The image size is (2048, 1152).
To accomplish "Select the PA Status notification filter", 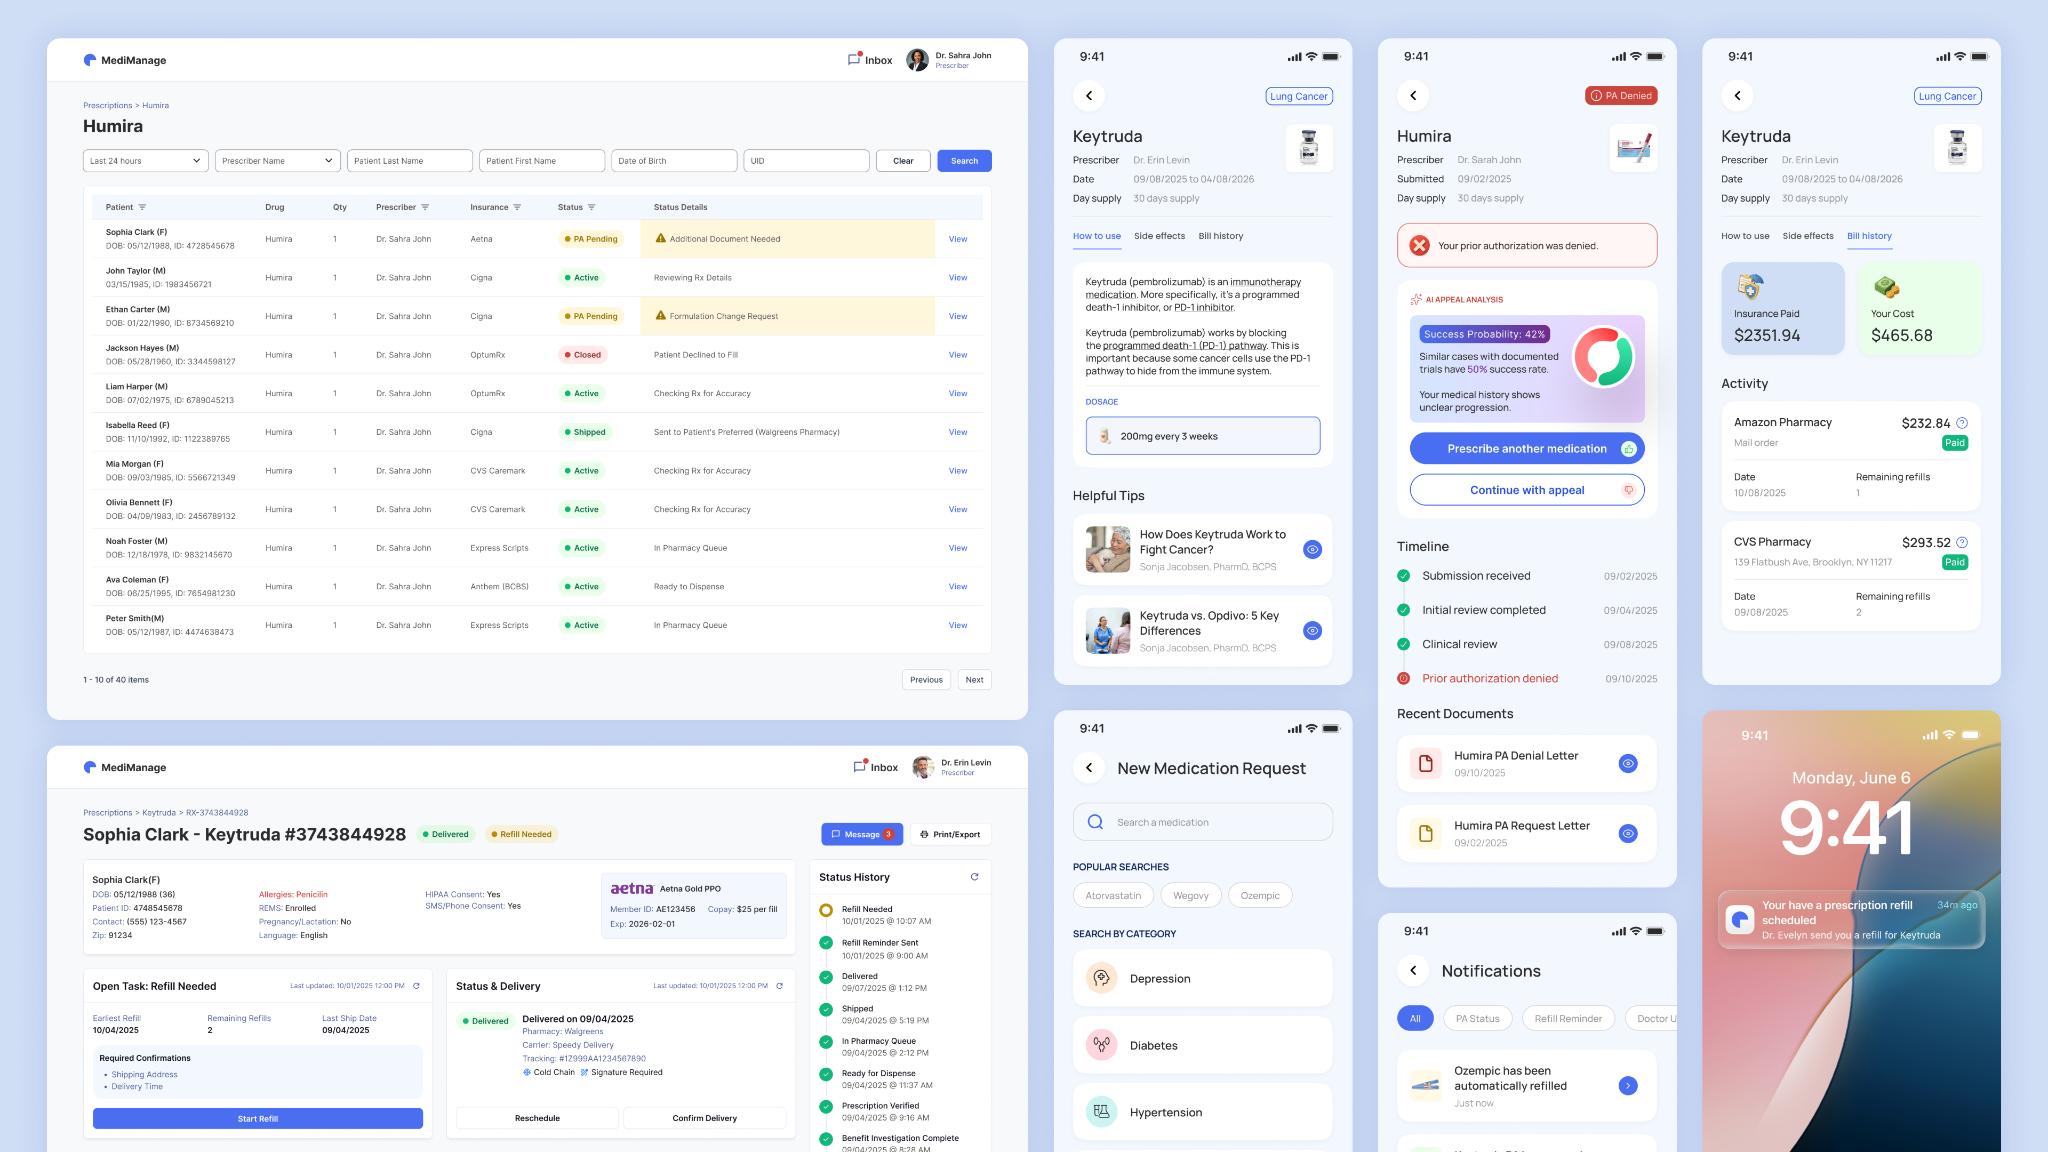I will tap(1477, 1019).
